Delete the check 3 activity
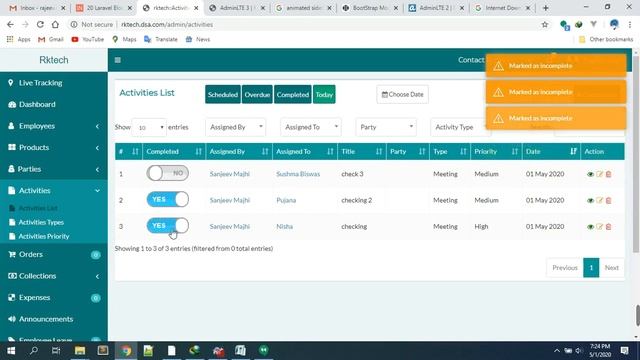The image size is (640, 360). pyautogui.click(x=608, y=174)
